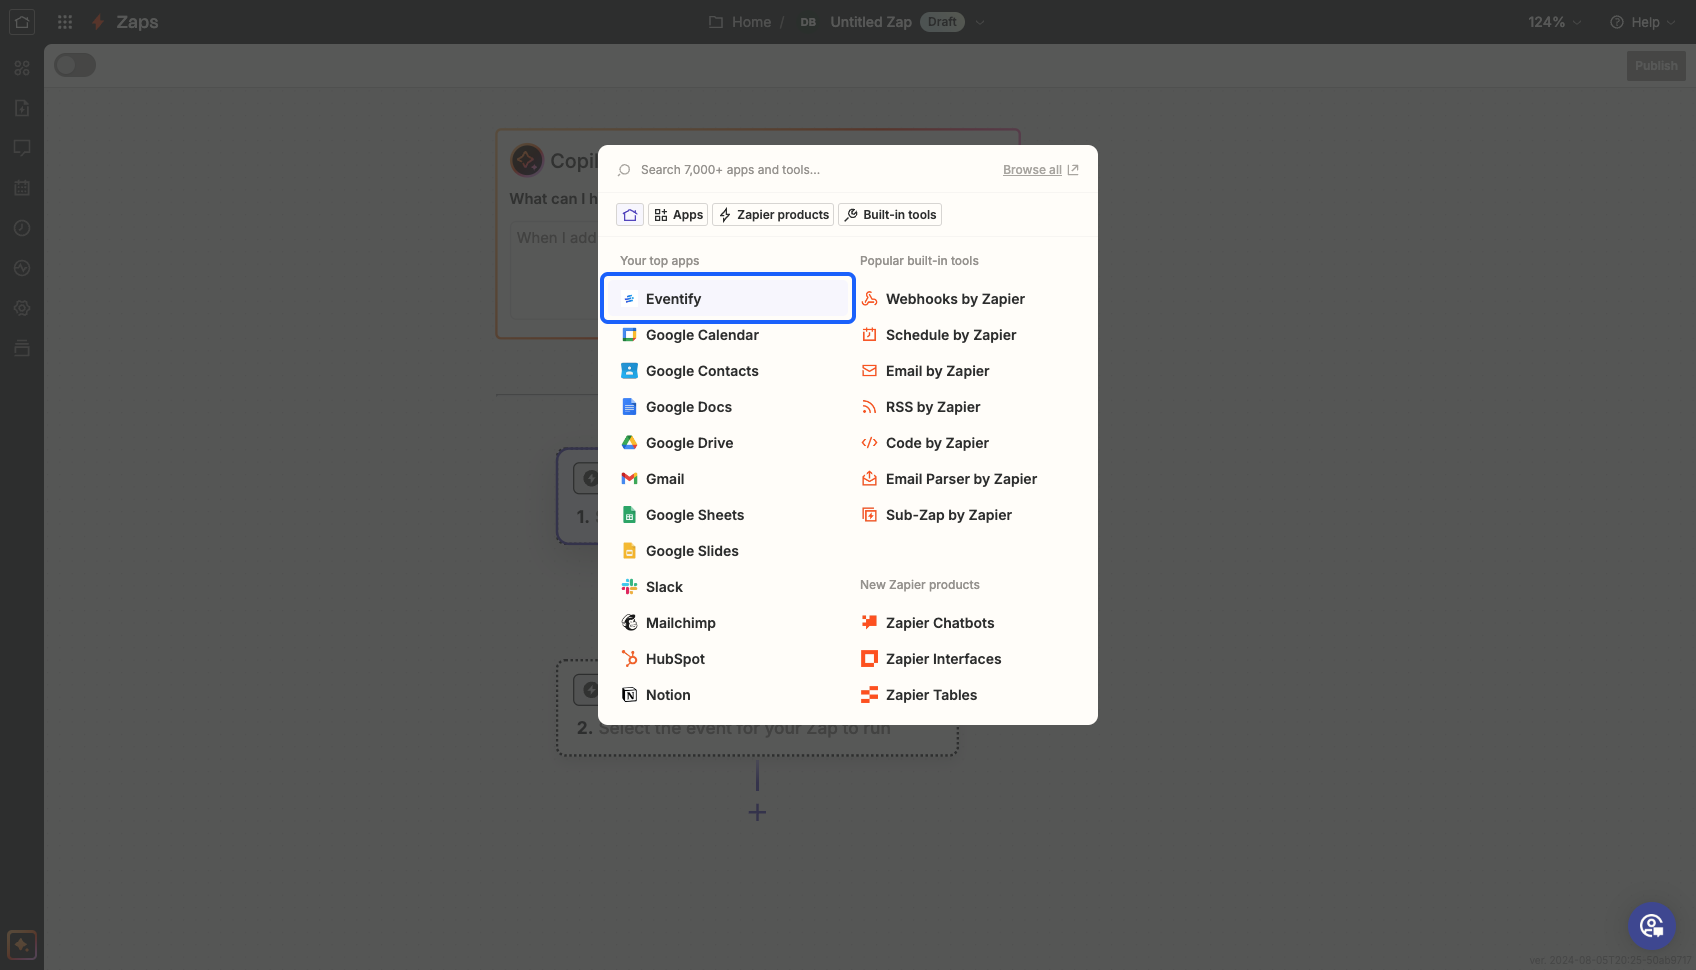The image size is (1696, 970).
Task: Pick Email by Zapier
Action: coord(968,371)
